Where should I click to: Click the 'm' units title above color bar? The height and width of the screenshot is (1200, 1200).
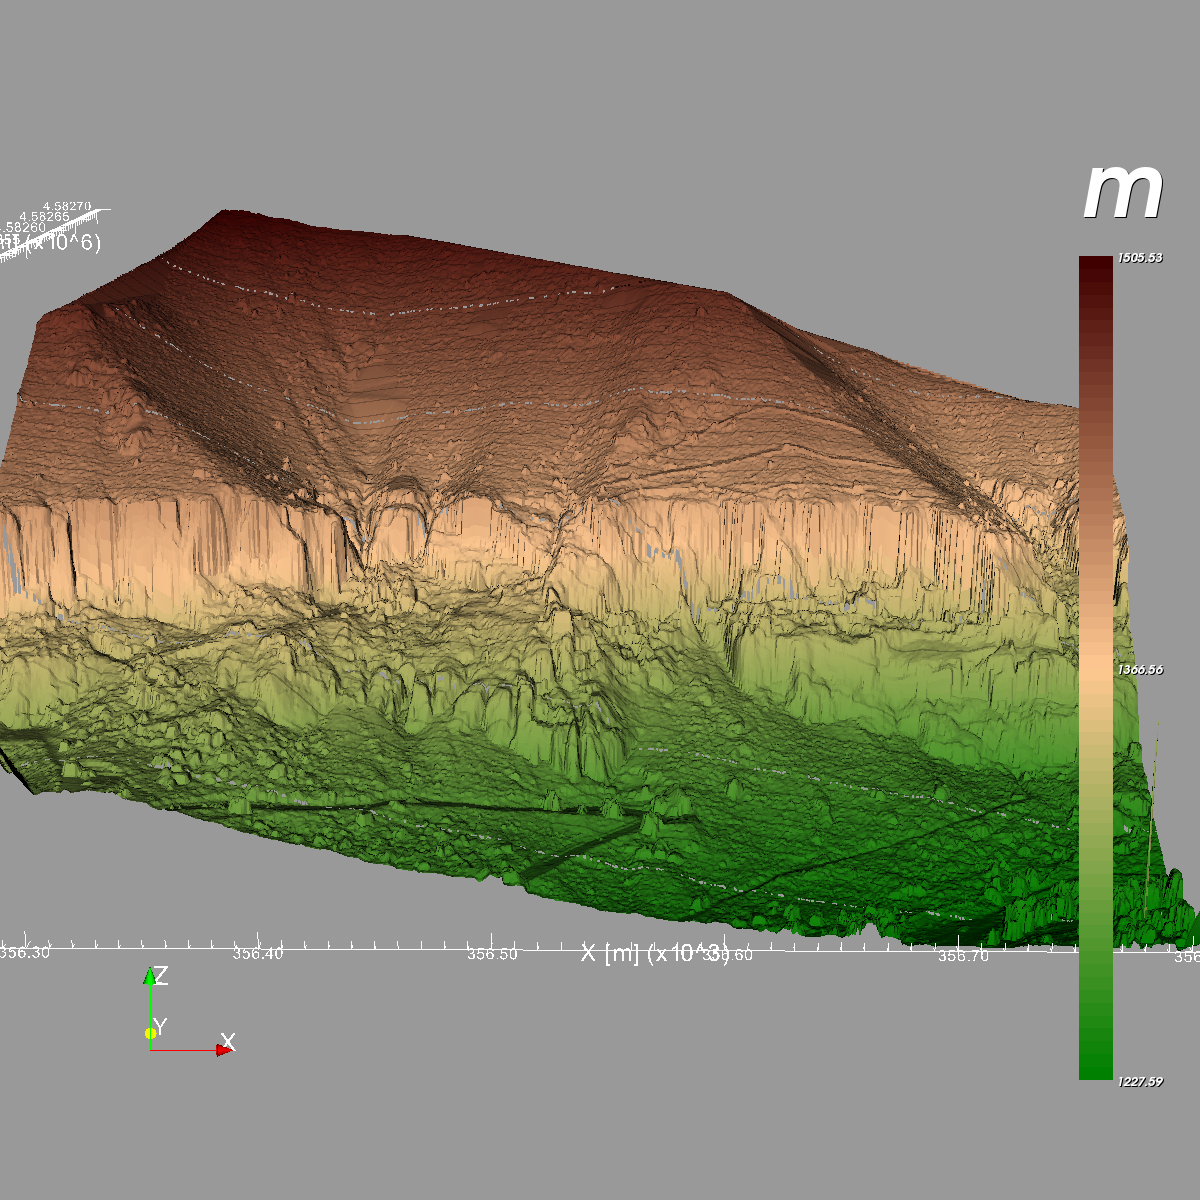pyautogui.click(x=1123, y=192)
